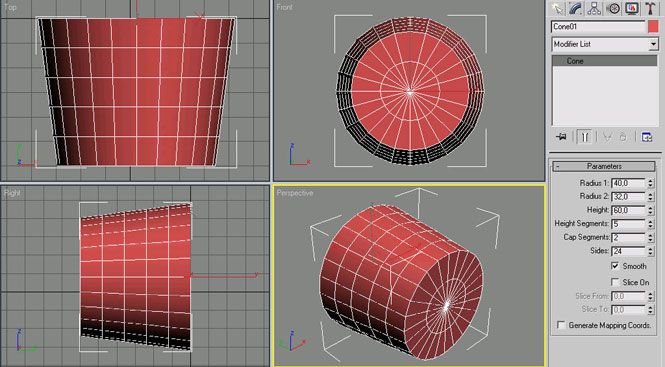Open the Display panel tab
The height and width of the screenshot is (367, 665).
tap(631, 8)
